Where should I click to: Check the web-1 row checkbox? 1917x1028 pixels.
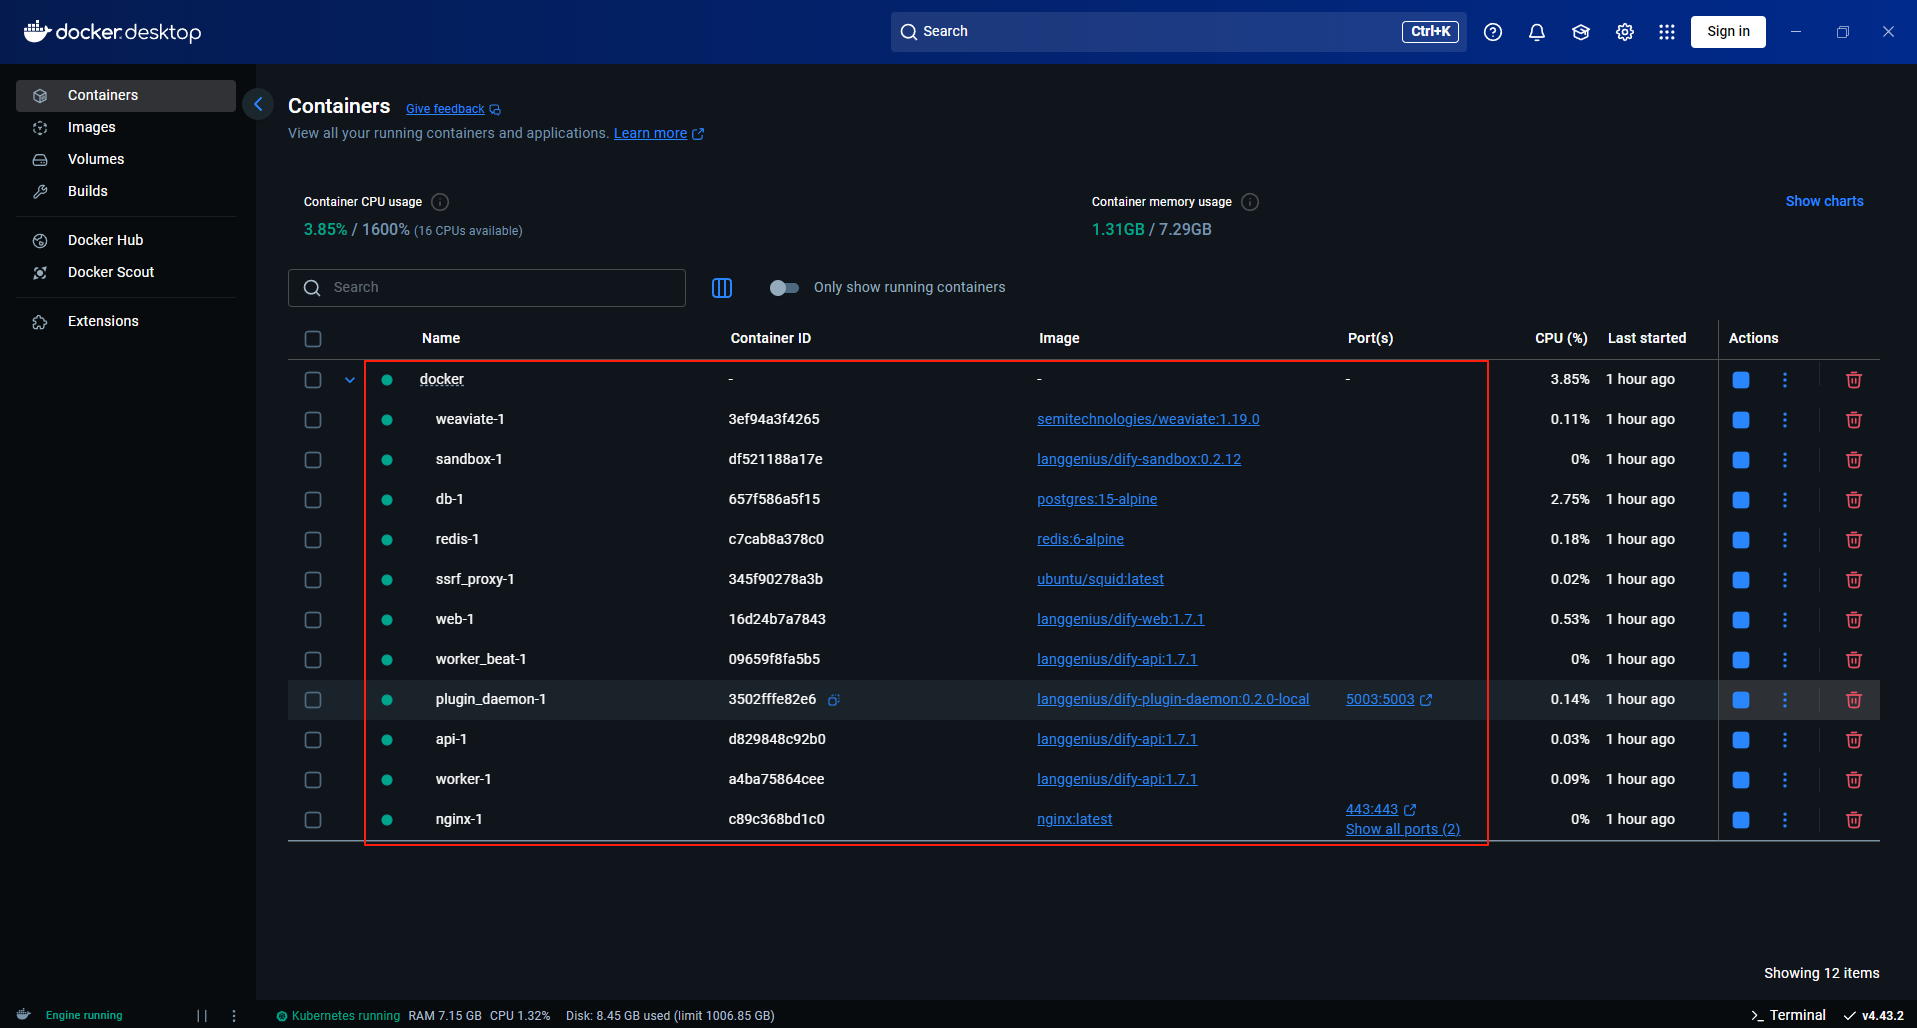click(x=313, y=620)
